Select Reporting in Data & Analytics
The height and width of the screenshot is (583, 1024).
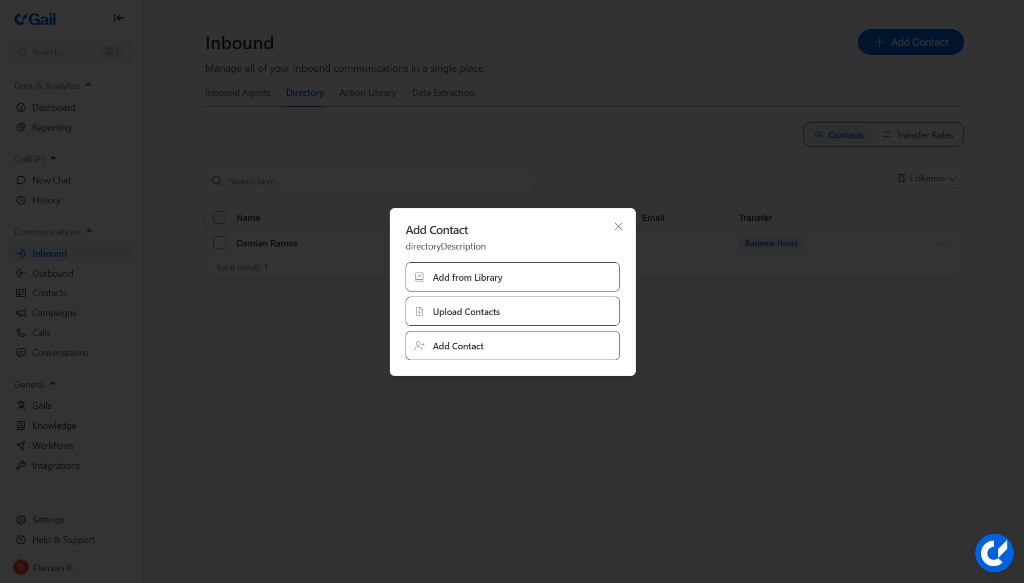pos(50,127)
